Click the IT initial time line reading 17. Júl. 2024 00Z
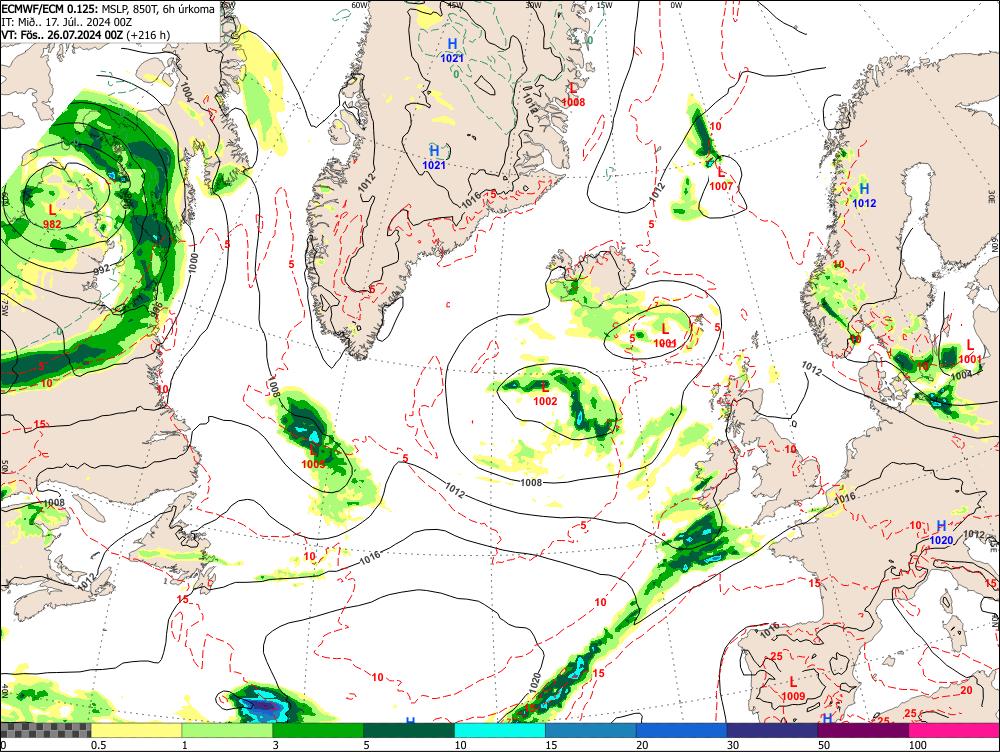The height and width of the screenshot is (752, 1000). [x=67, y=22]
